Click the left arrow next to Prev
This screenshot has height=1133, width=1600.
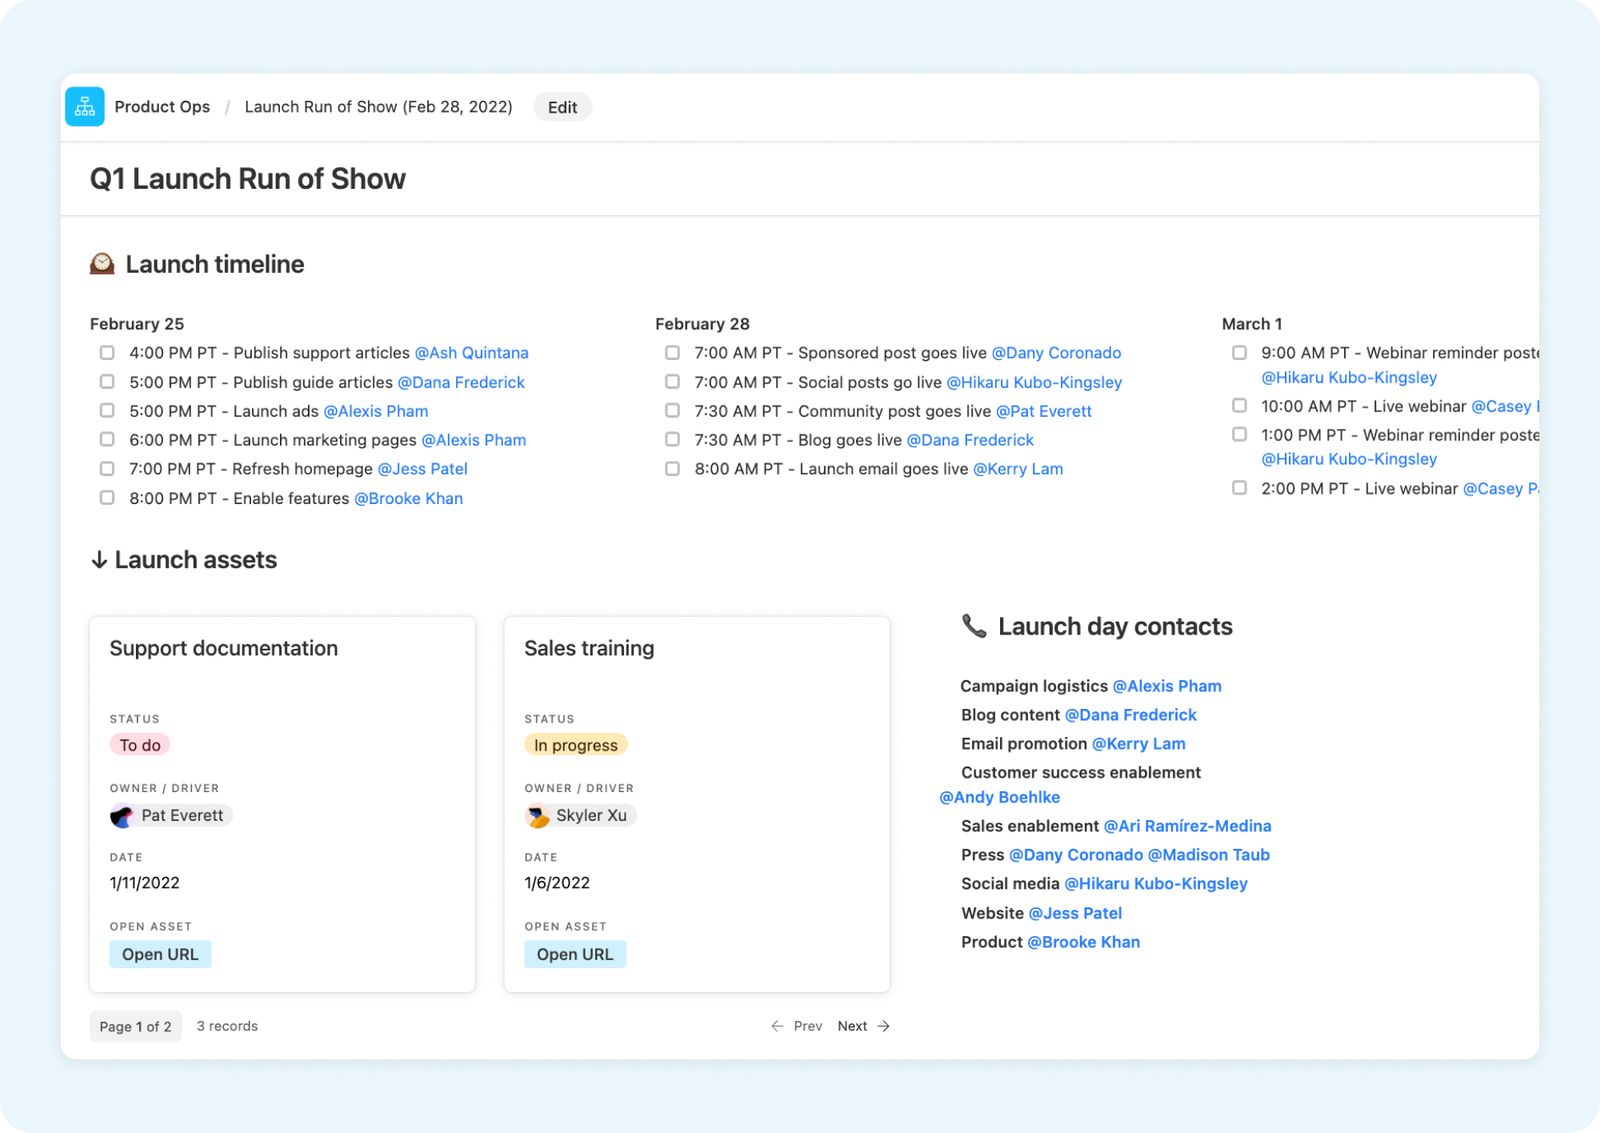coord(777,1026)
